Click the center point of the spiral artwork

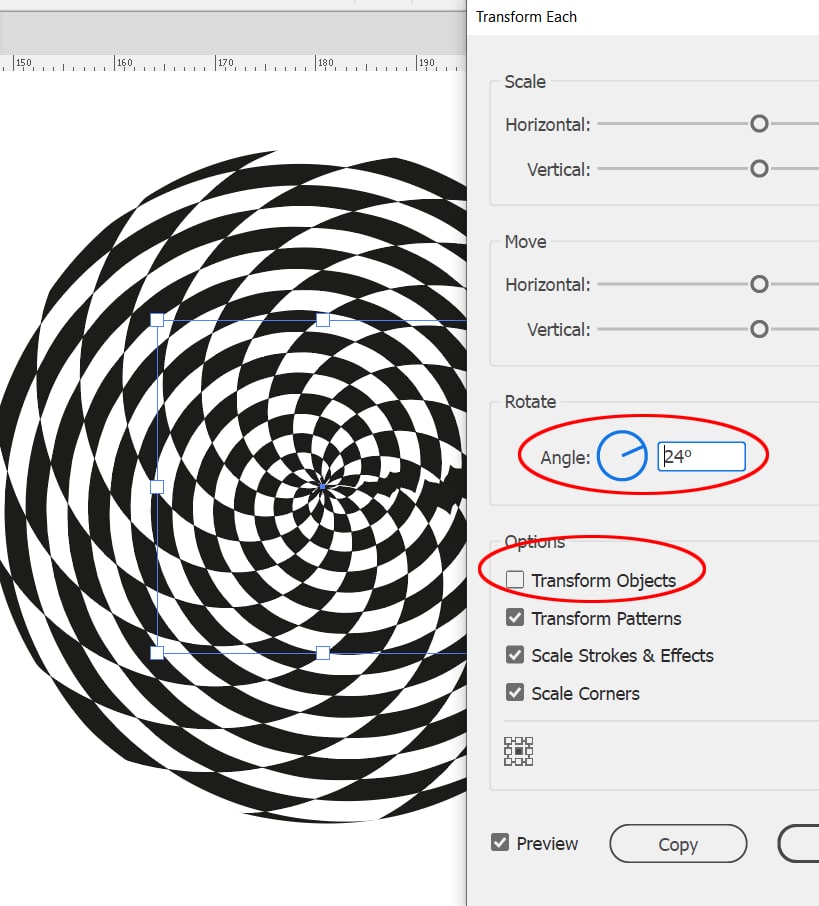pos(323,487)
